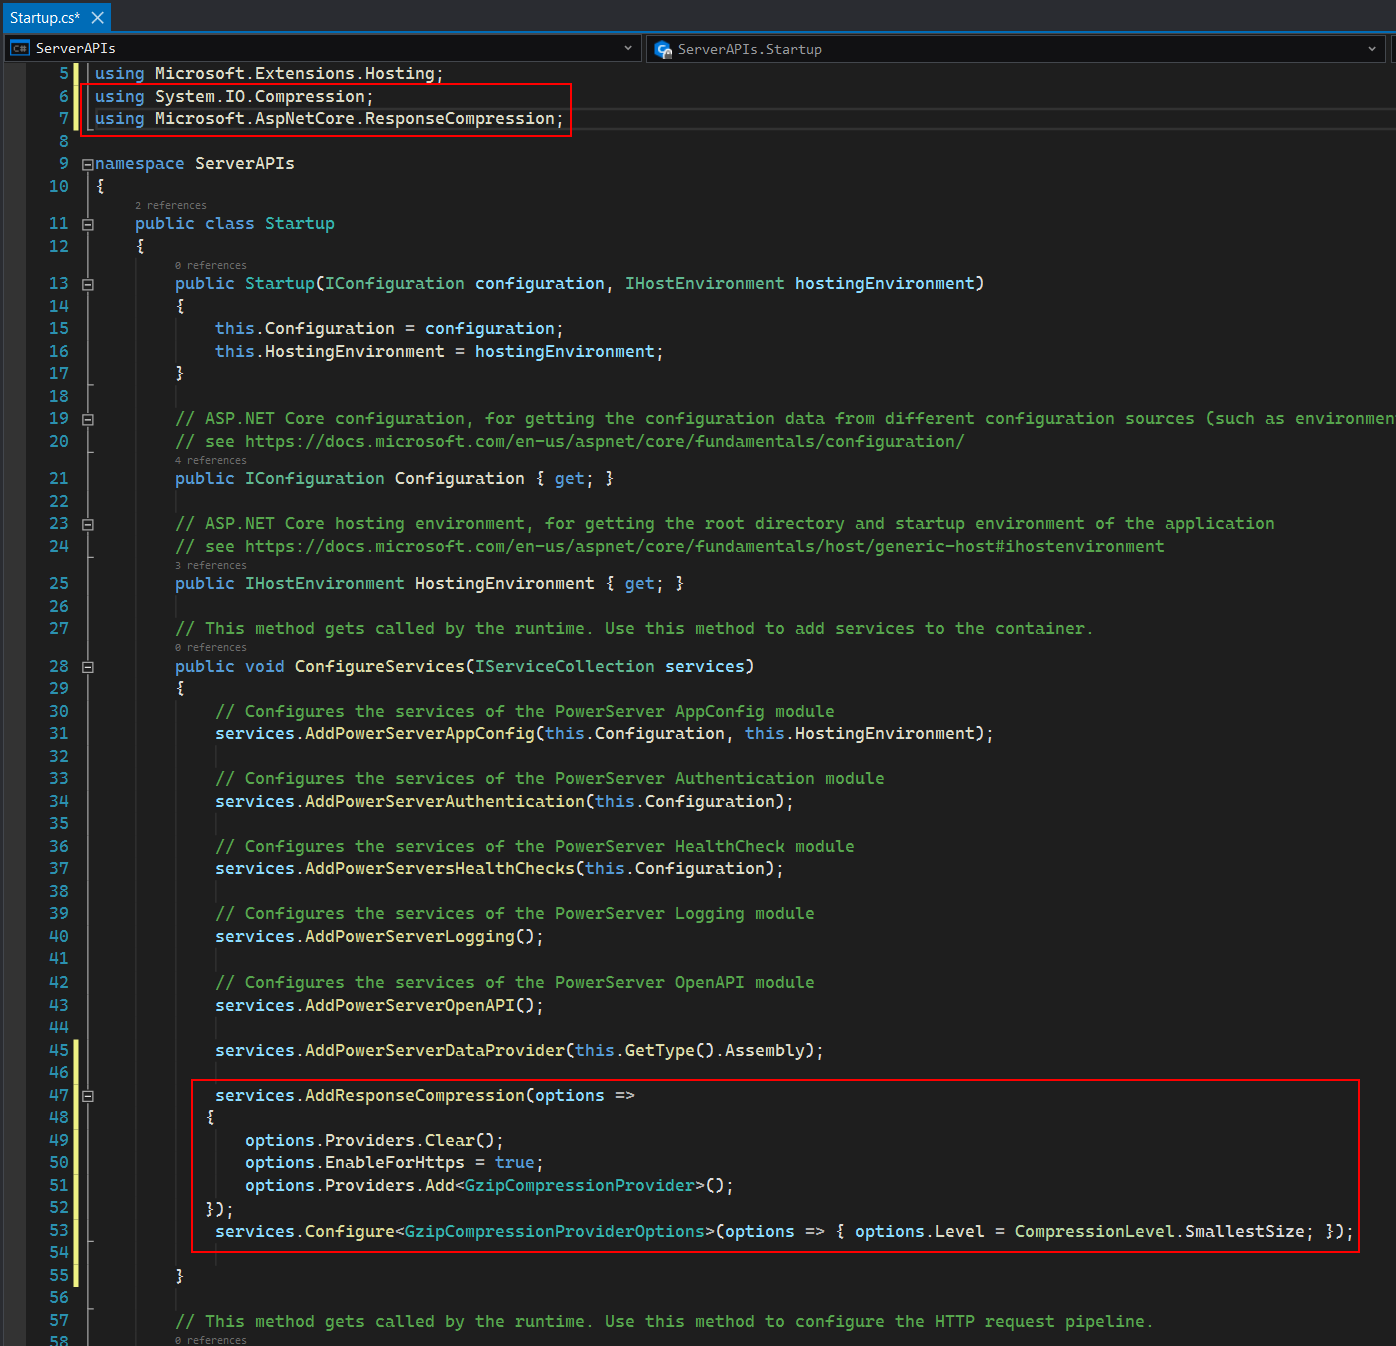Open the ServerAPIs project dropdown
This screenshot has height=1346, width=1396.
627,48
